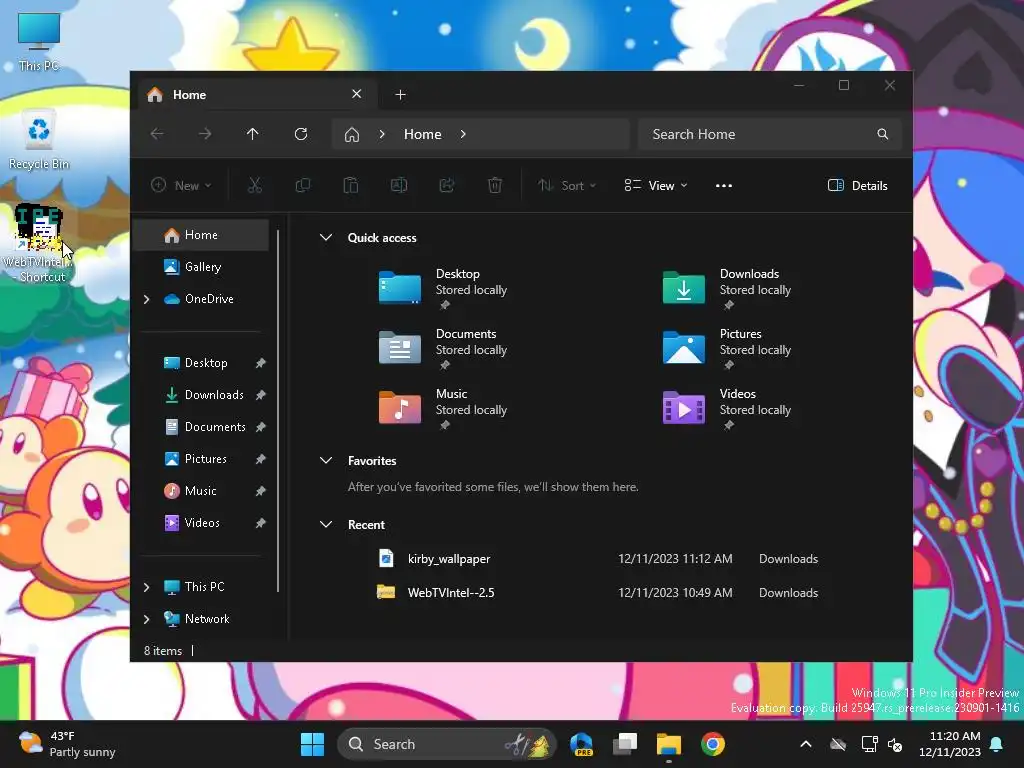Select the Recycle Bin desktop icon
The image size is (1024, 768).
(39, 139)
